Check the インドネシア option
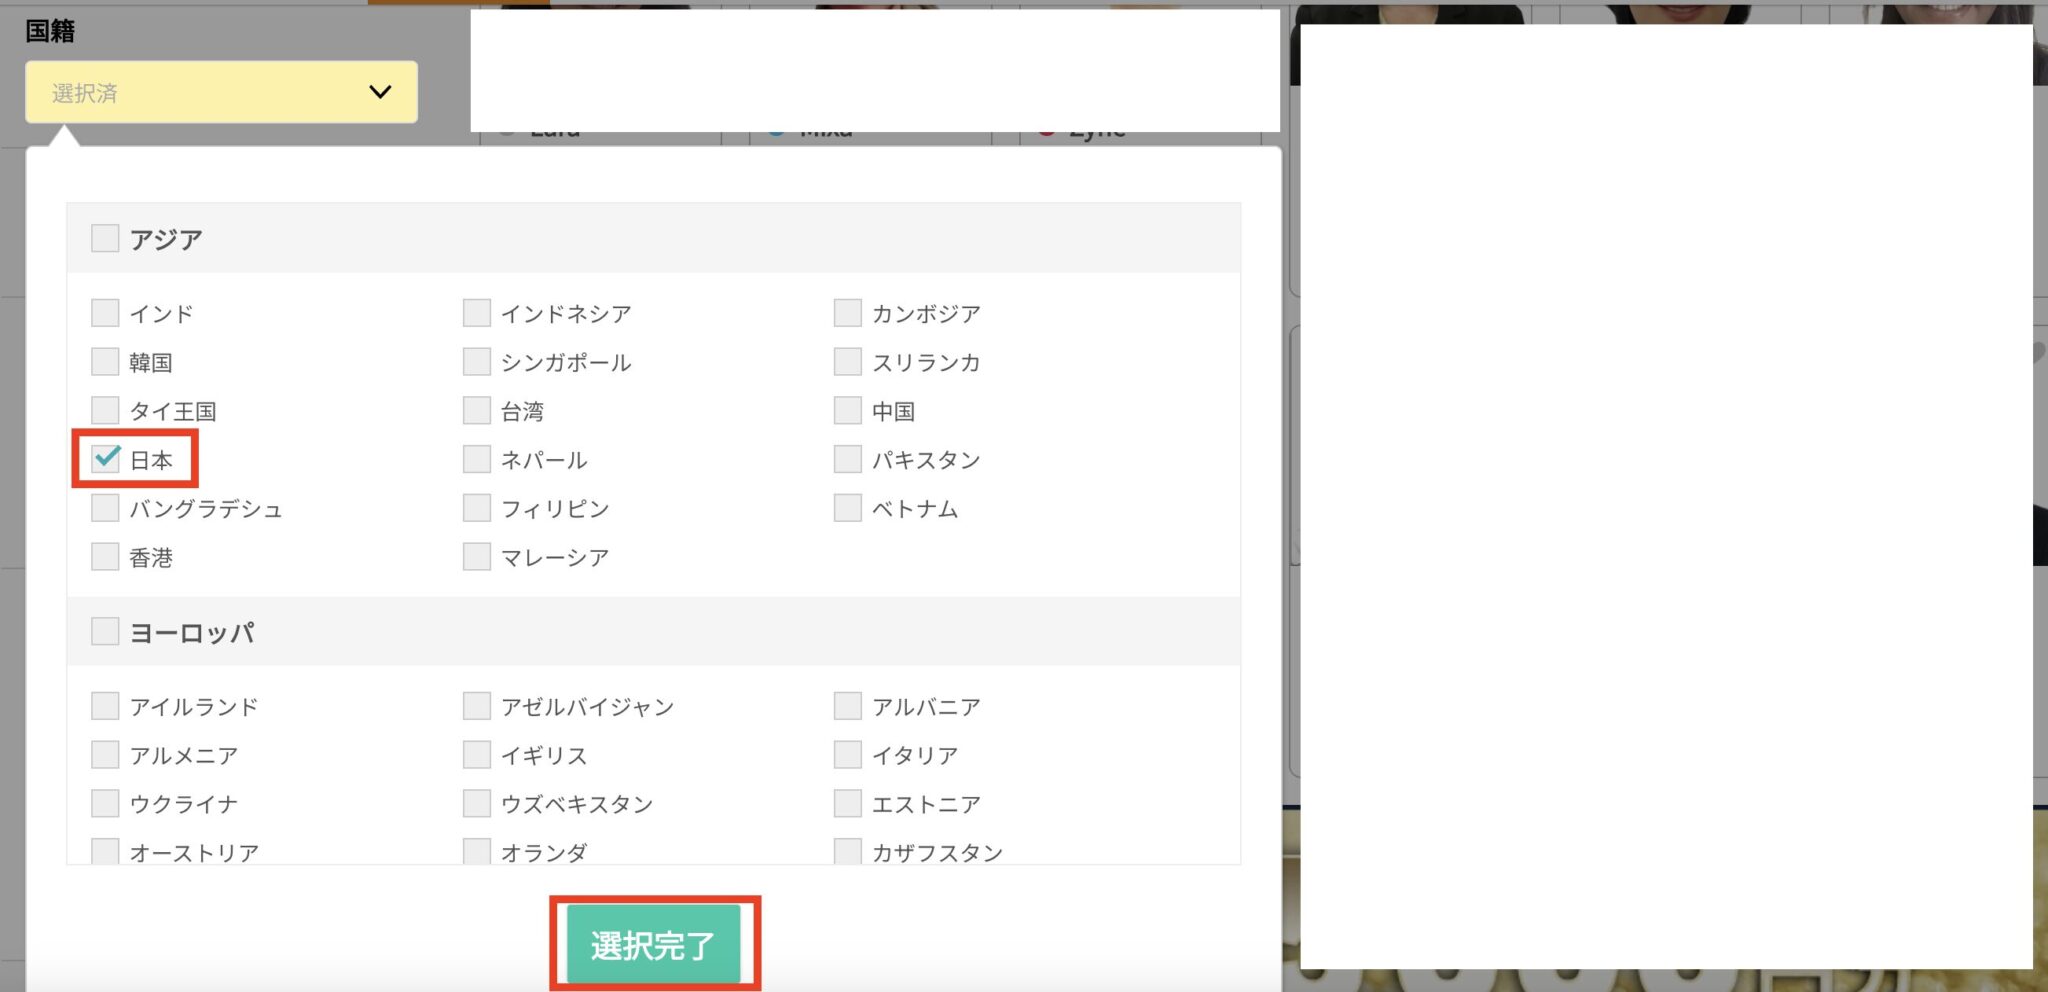Viewport: 2048px width, 992px height. point(477,313)
